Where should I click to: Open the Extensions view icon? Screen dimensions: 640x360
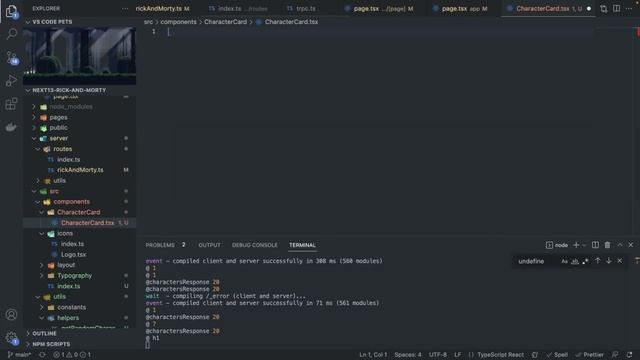11,104
